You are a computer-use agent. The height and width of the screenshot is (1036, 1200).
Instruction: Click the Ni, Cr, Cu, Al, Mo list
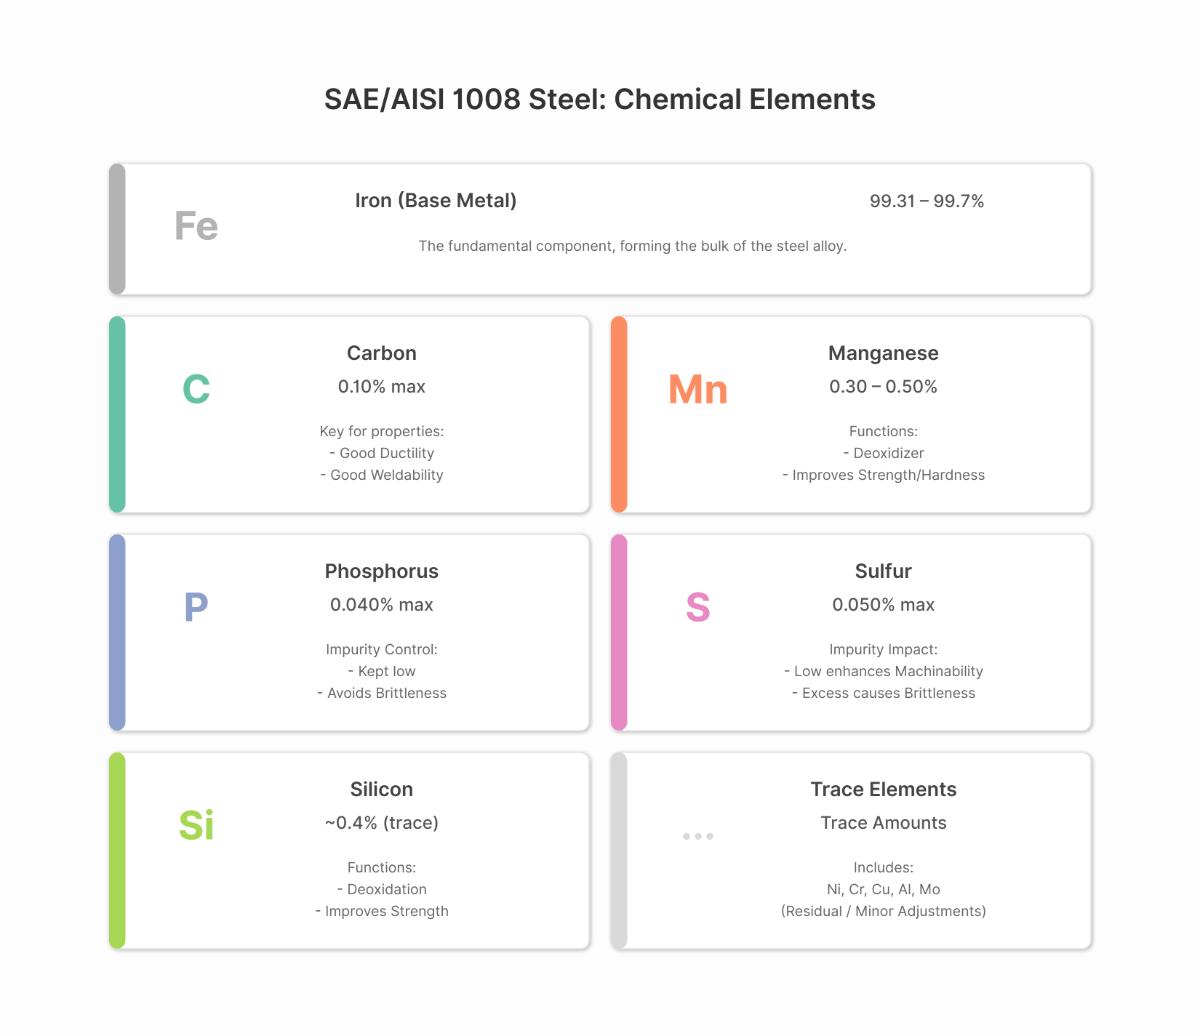883,889
